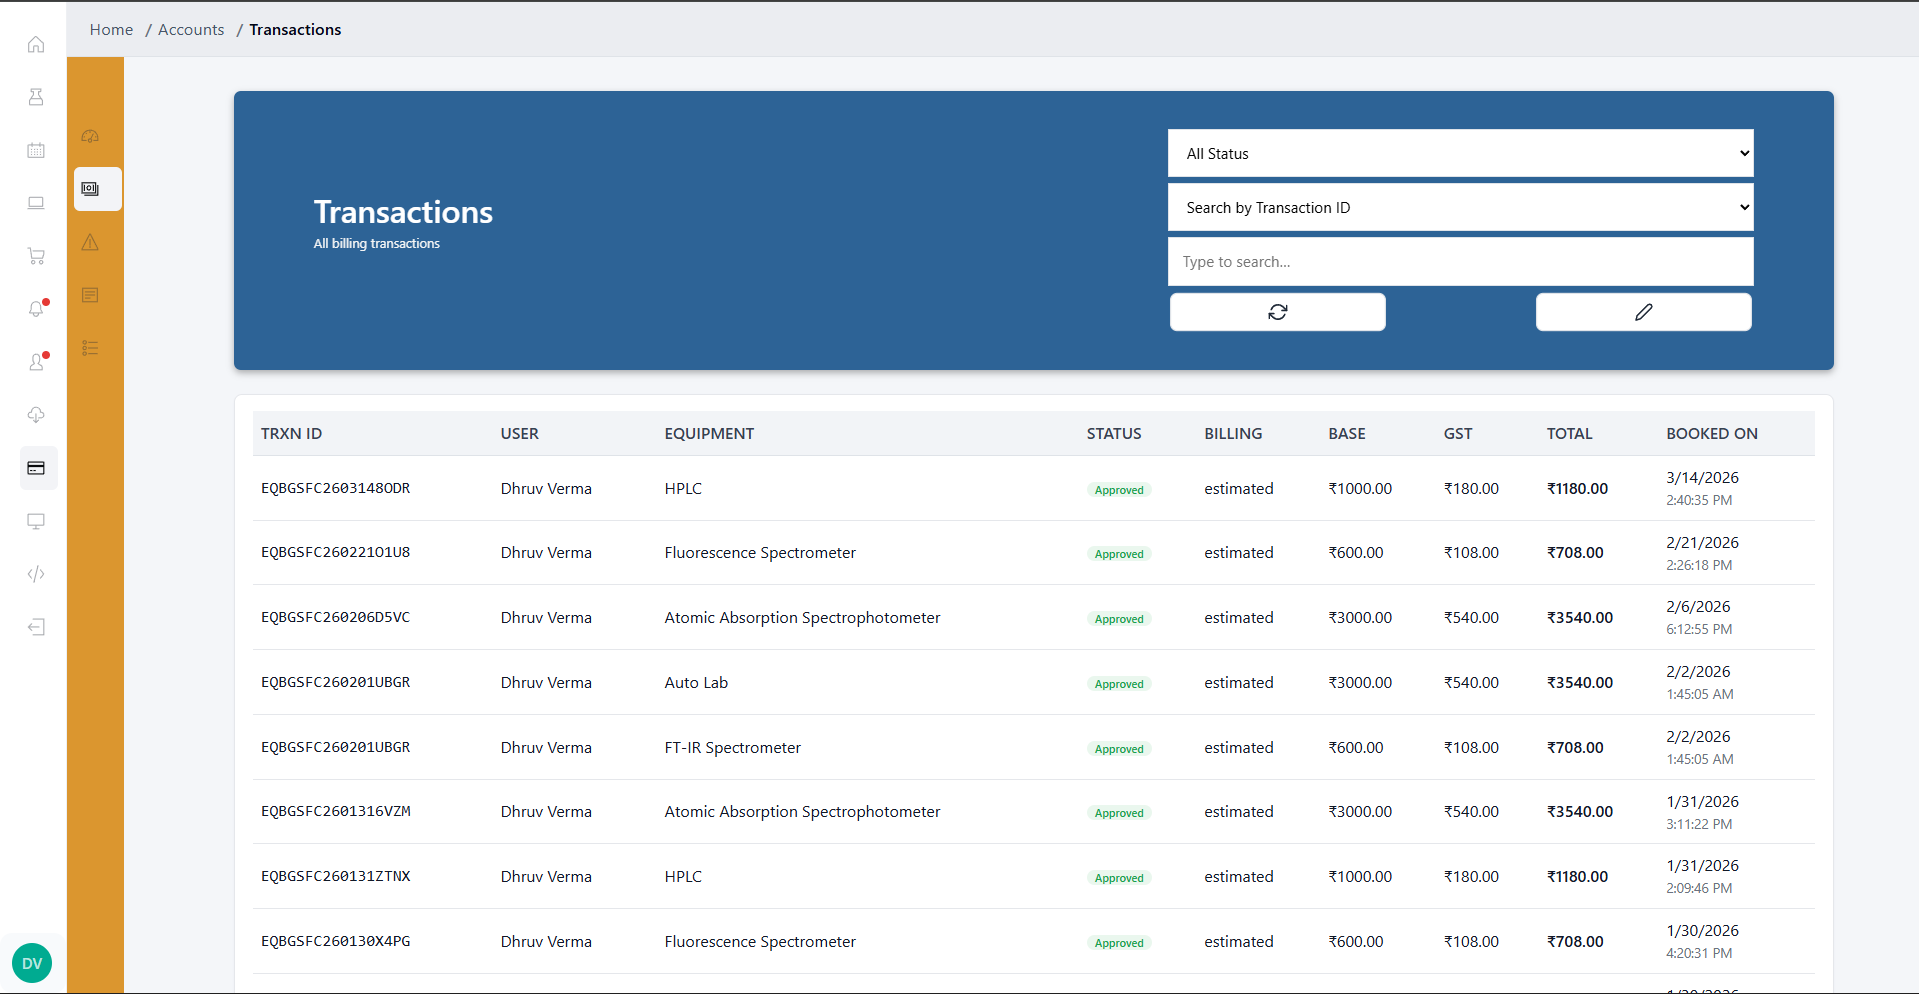The width and height of the screenshot is (1919, 994).
Task: Open the home icon in left sidebar
Action: coord(36,45)
